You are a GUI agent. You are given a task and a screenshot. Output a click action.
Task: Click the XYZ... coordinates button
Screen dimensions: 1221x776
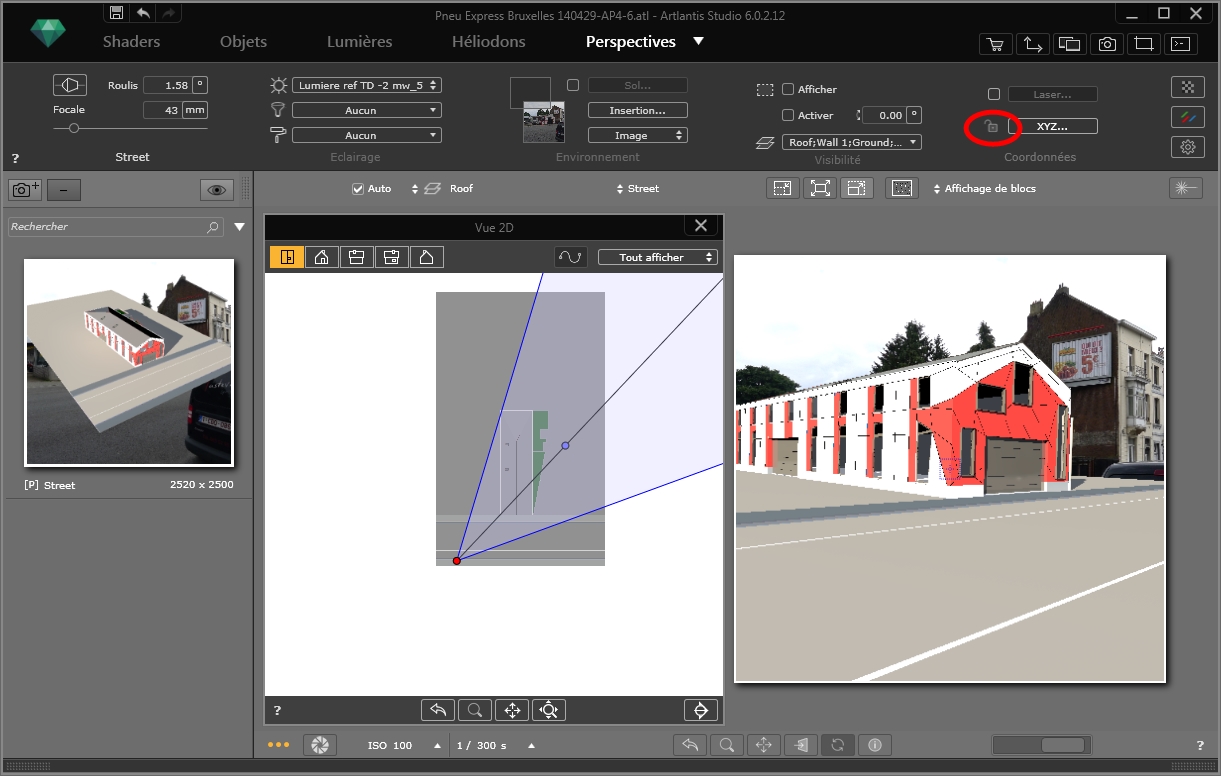tap(1052, 126)
